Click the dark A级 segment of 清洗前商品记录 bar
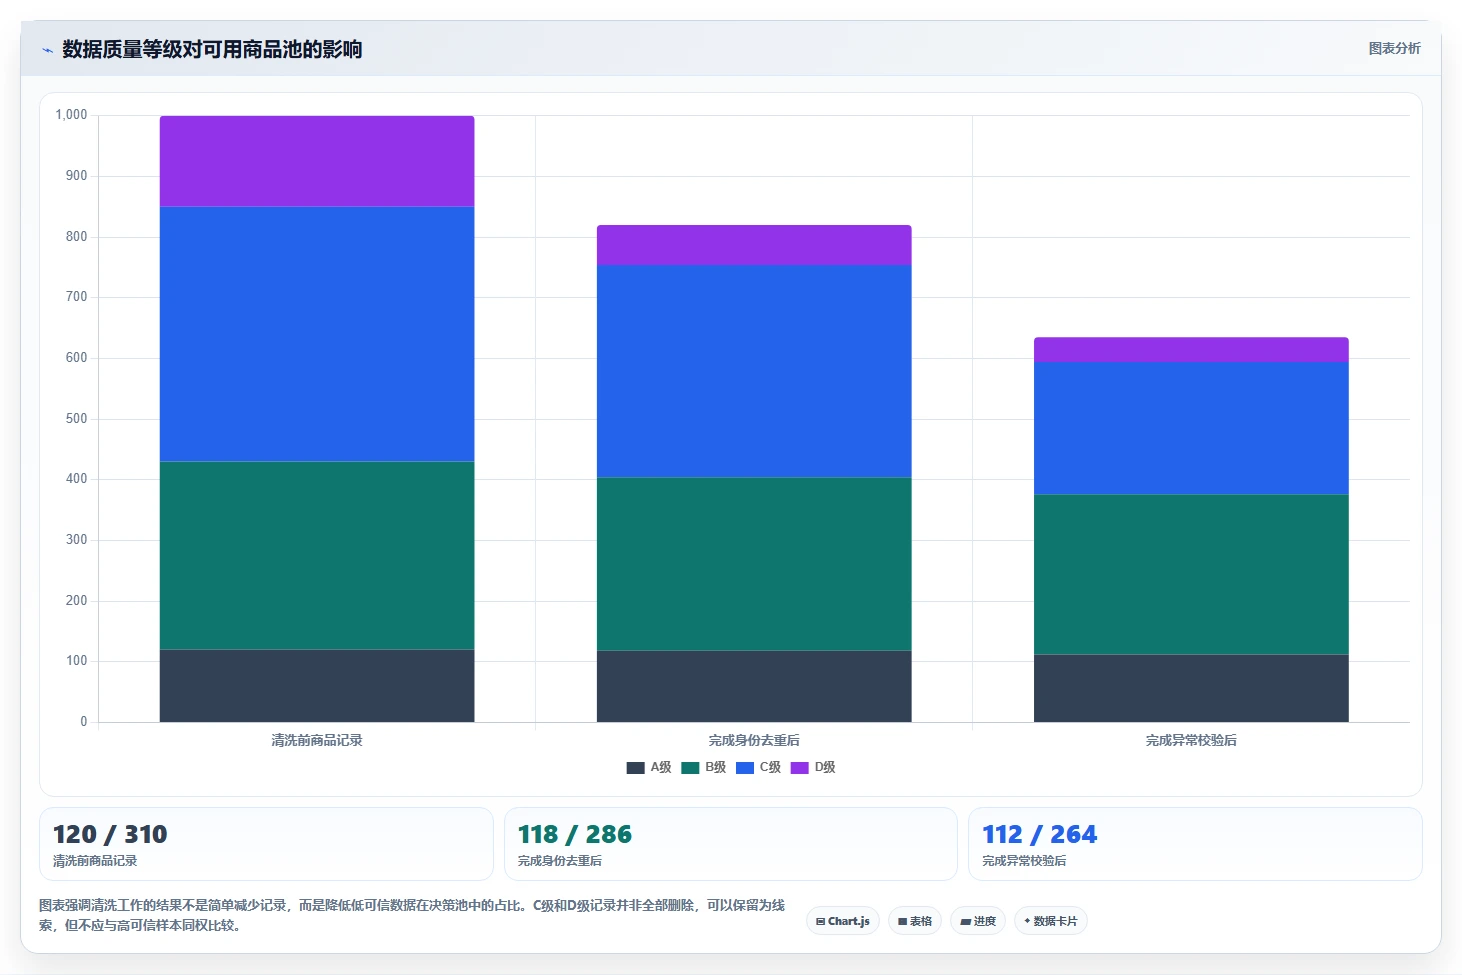The height and width of the screenshot is (975, 1462). [317, 686]
